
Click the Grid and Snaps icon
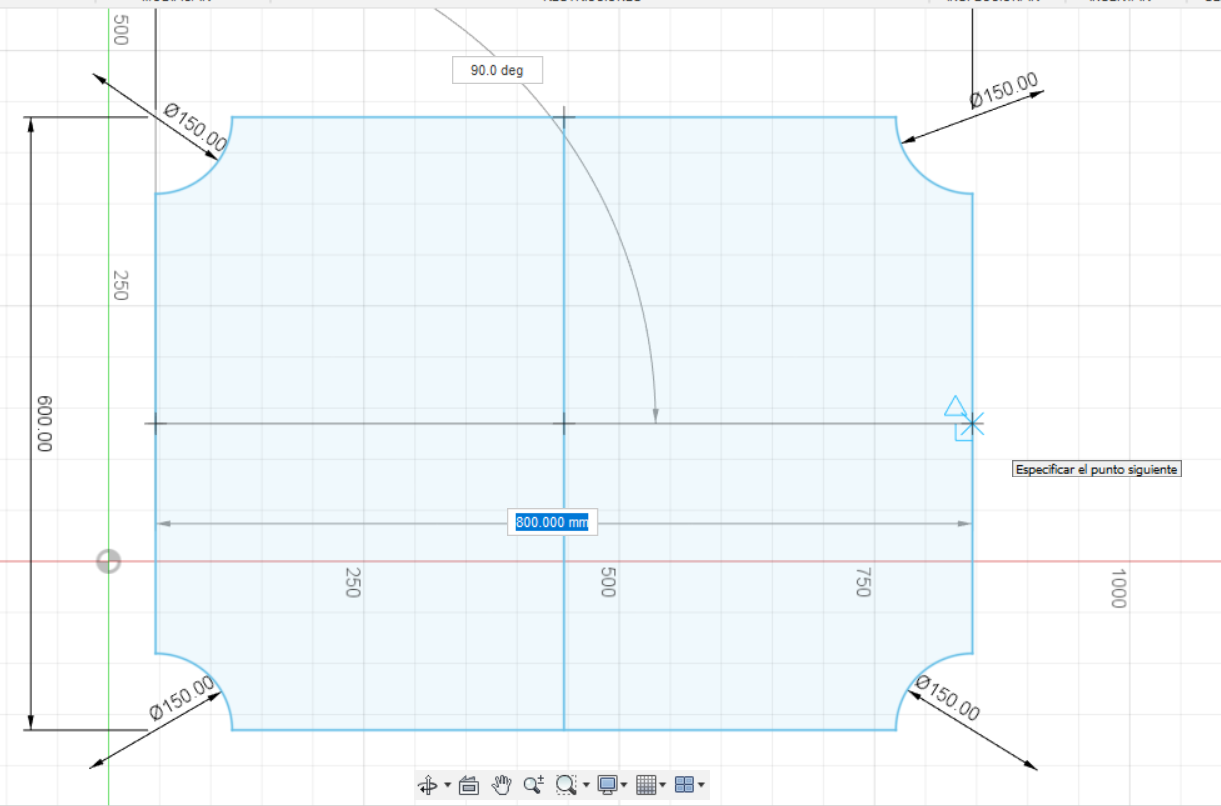coord(646,785)
